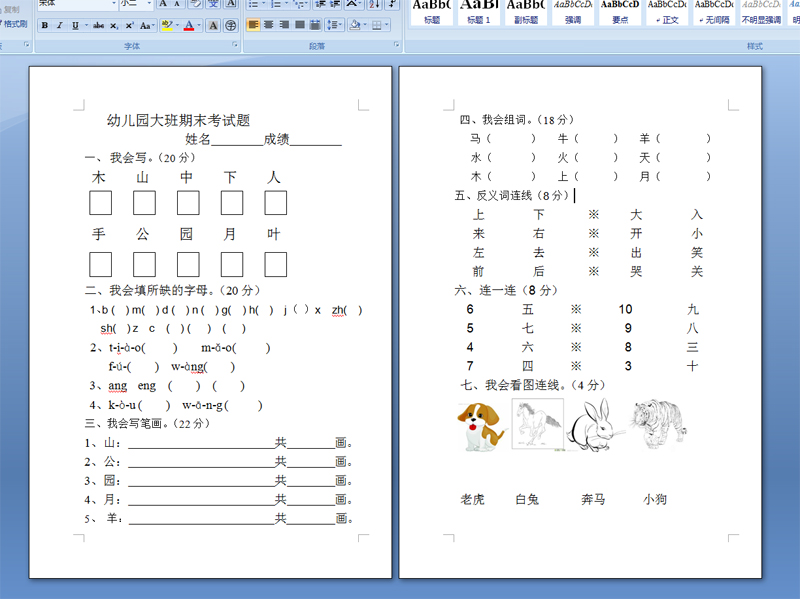Click the misspelled word zh
This screenshot has width=800, height=599.
click(338, 310)
